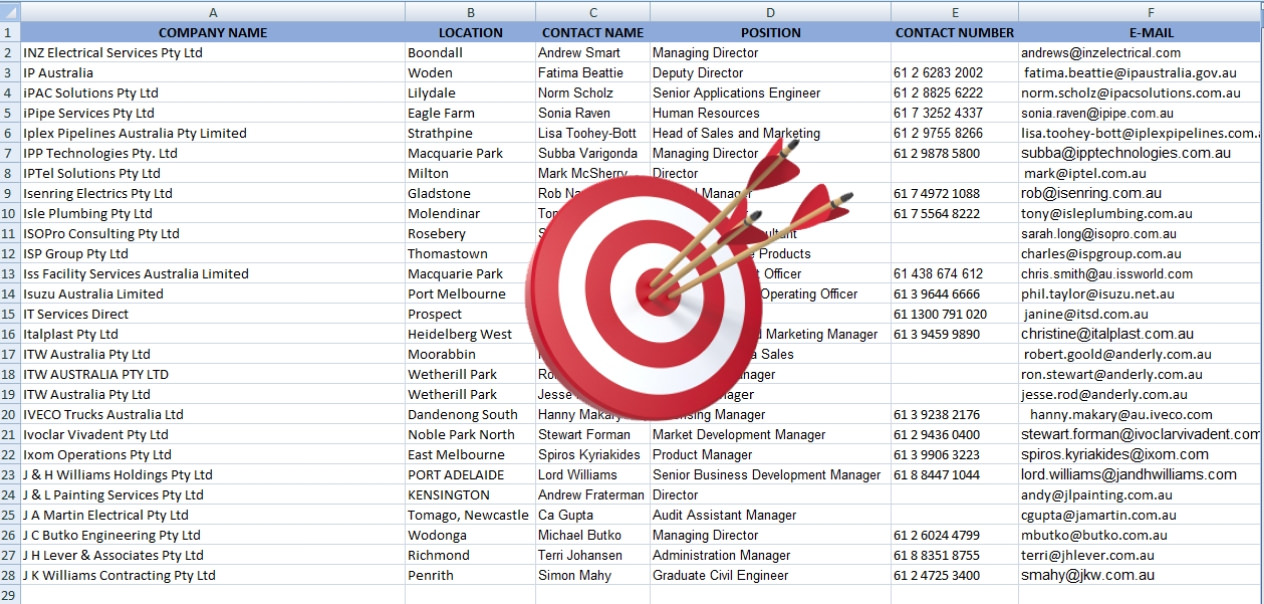Select cell Ivoclar Vivadent Pty Ltd
This screenshot has height=604, width=1264.
pos(213,434)
